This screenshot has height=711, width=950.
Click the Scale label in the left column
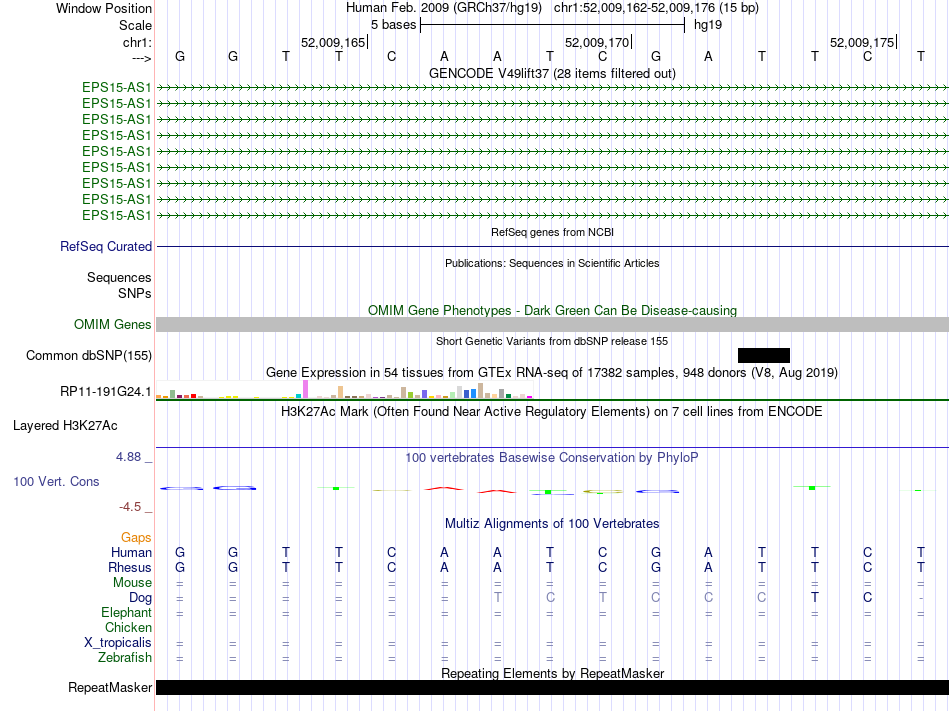point(135,25)
